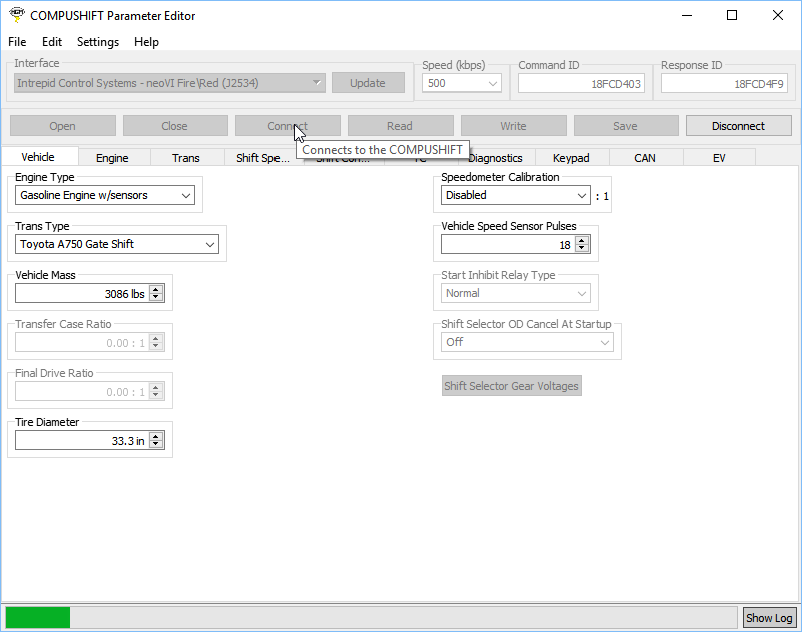Click the green progress bar
802x632 pixels.
pyautogui.click(x=38, y=617)
